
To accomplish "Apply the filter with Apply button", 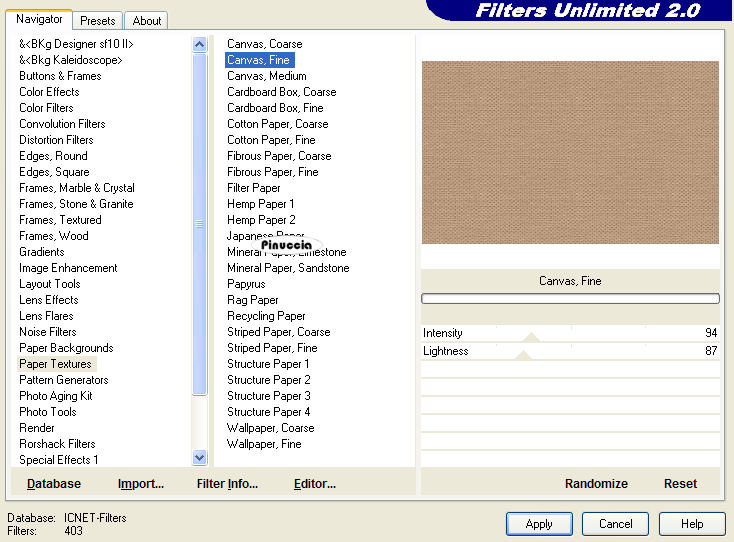I will [539, 524].
